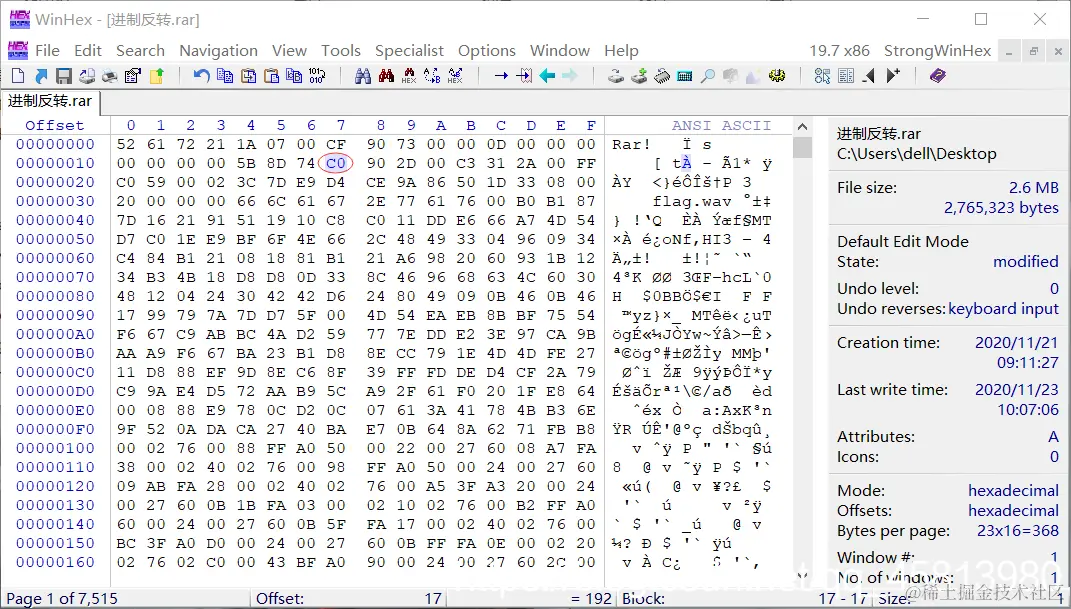Open the Search menu
The image size is (1071, 609).
pos(140,51)
